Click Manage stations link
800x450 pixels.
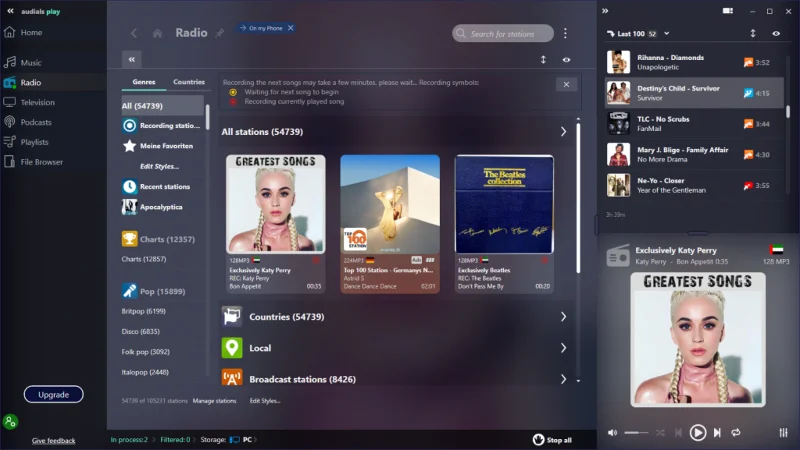[214, 401]
